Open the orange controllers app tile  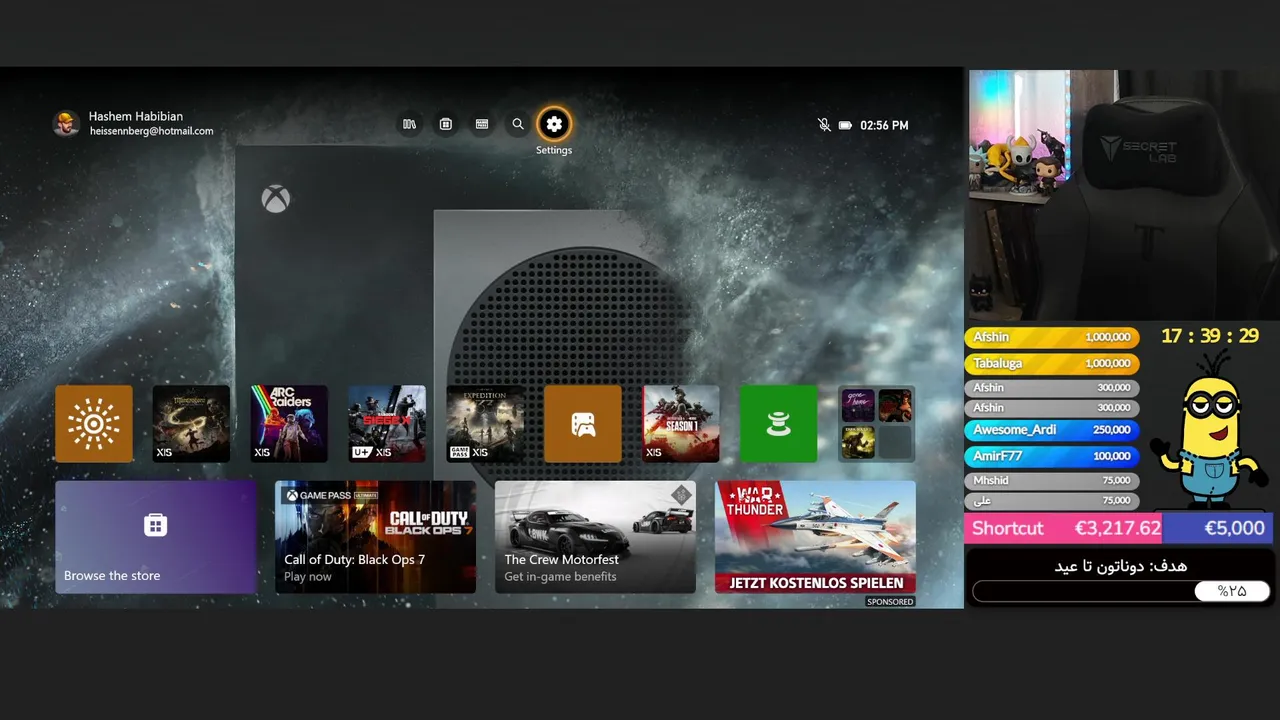[x=583, y=424]
